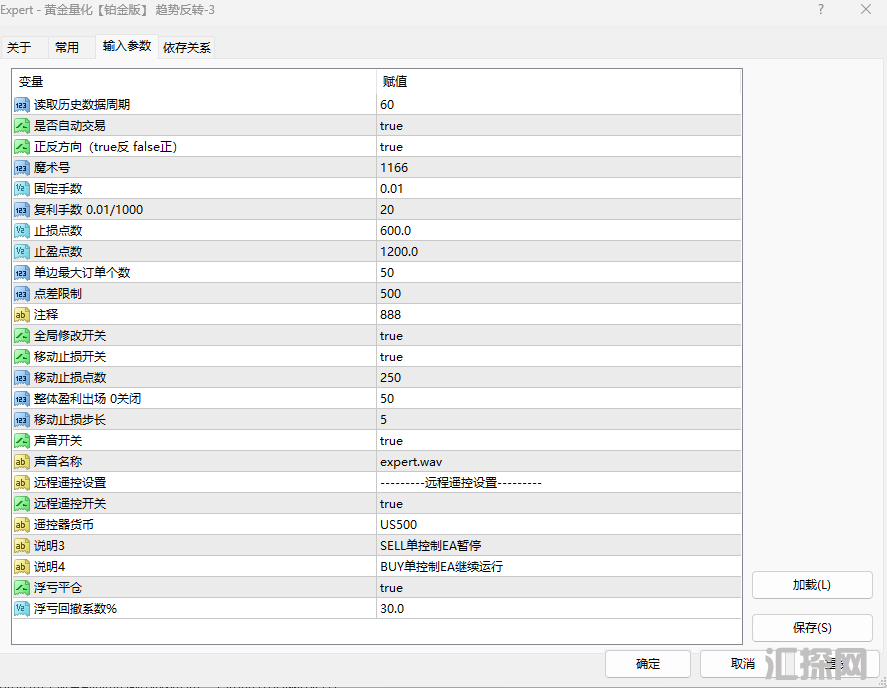
Task: Click the double-type icon beside 浮亏回撤系数%
Action: point(21,609)
